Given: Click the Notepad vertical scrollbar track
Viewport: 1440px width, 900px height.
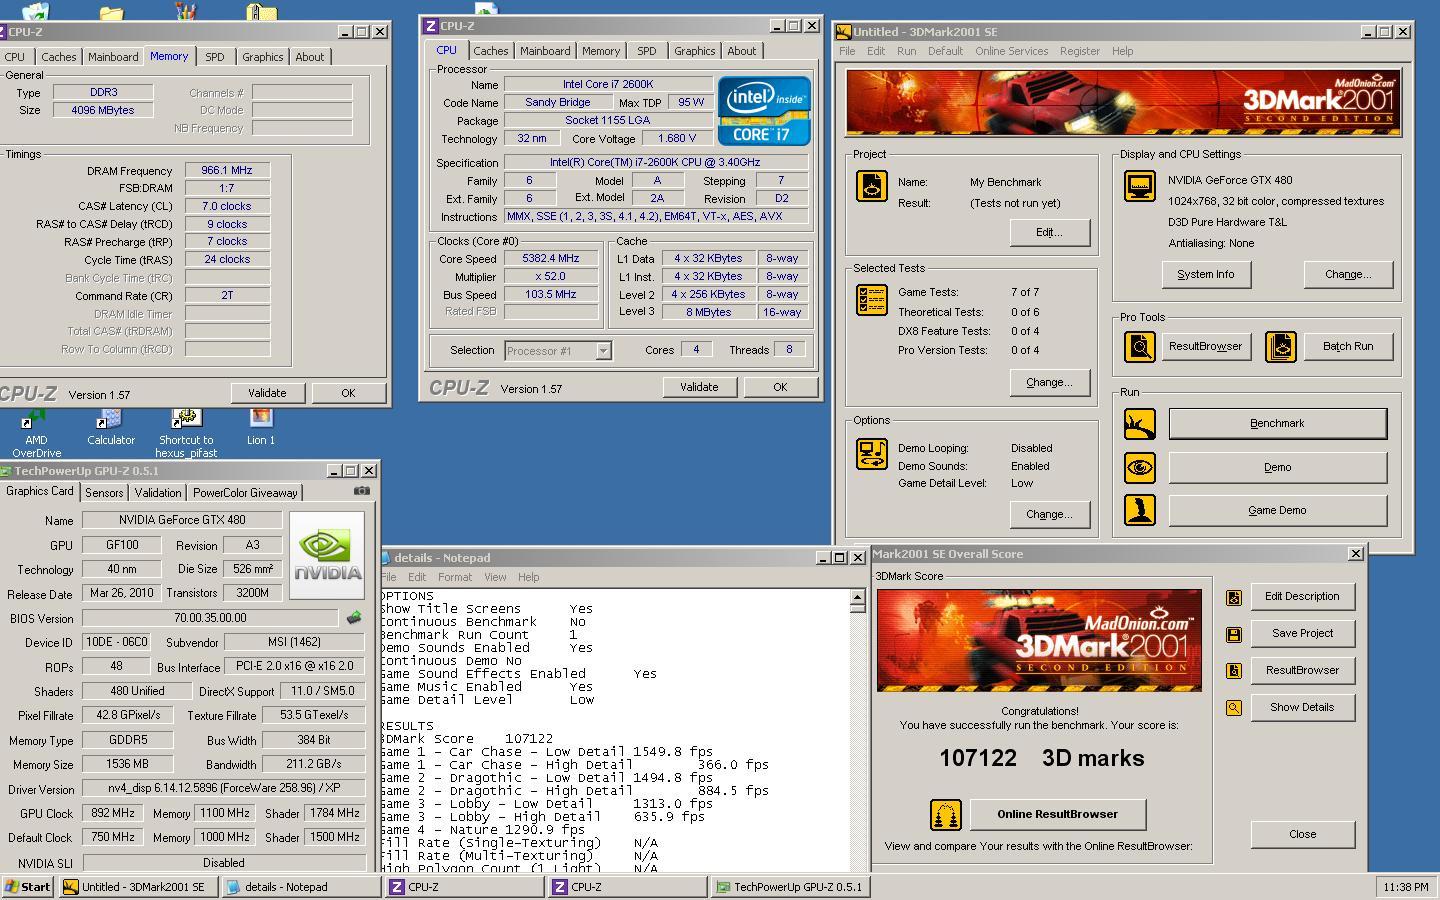Looking at the screenshot, I should pos(857,740).
